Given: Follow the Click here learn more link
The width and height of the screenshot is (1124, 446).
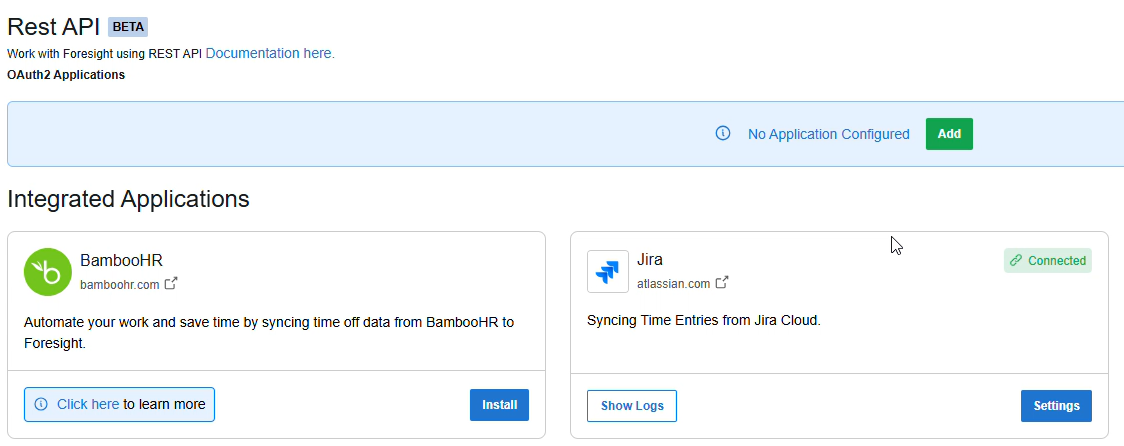Looking at the screenshot, I should [88, 404].
